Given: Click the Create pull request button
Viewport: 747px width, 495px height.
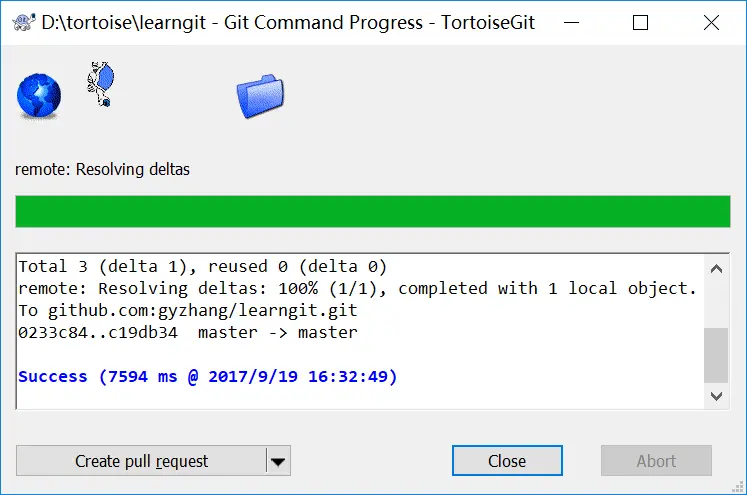Looking at the screenshot, I should click(x=141, y=461).
